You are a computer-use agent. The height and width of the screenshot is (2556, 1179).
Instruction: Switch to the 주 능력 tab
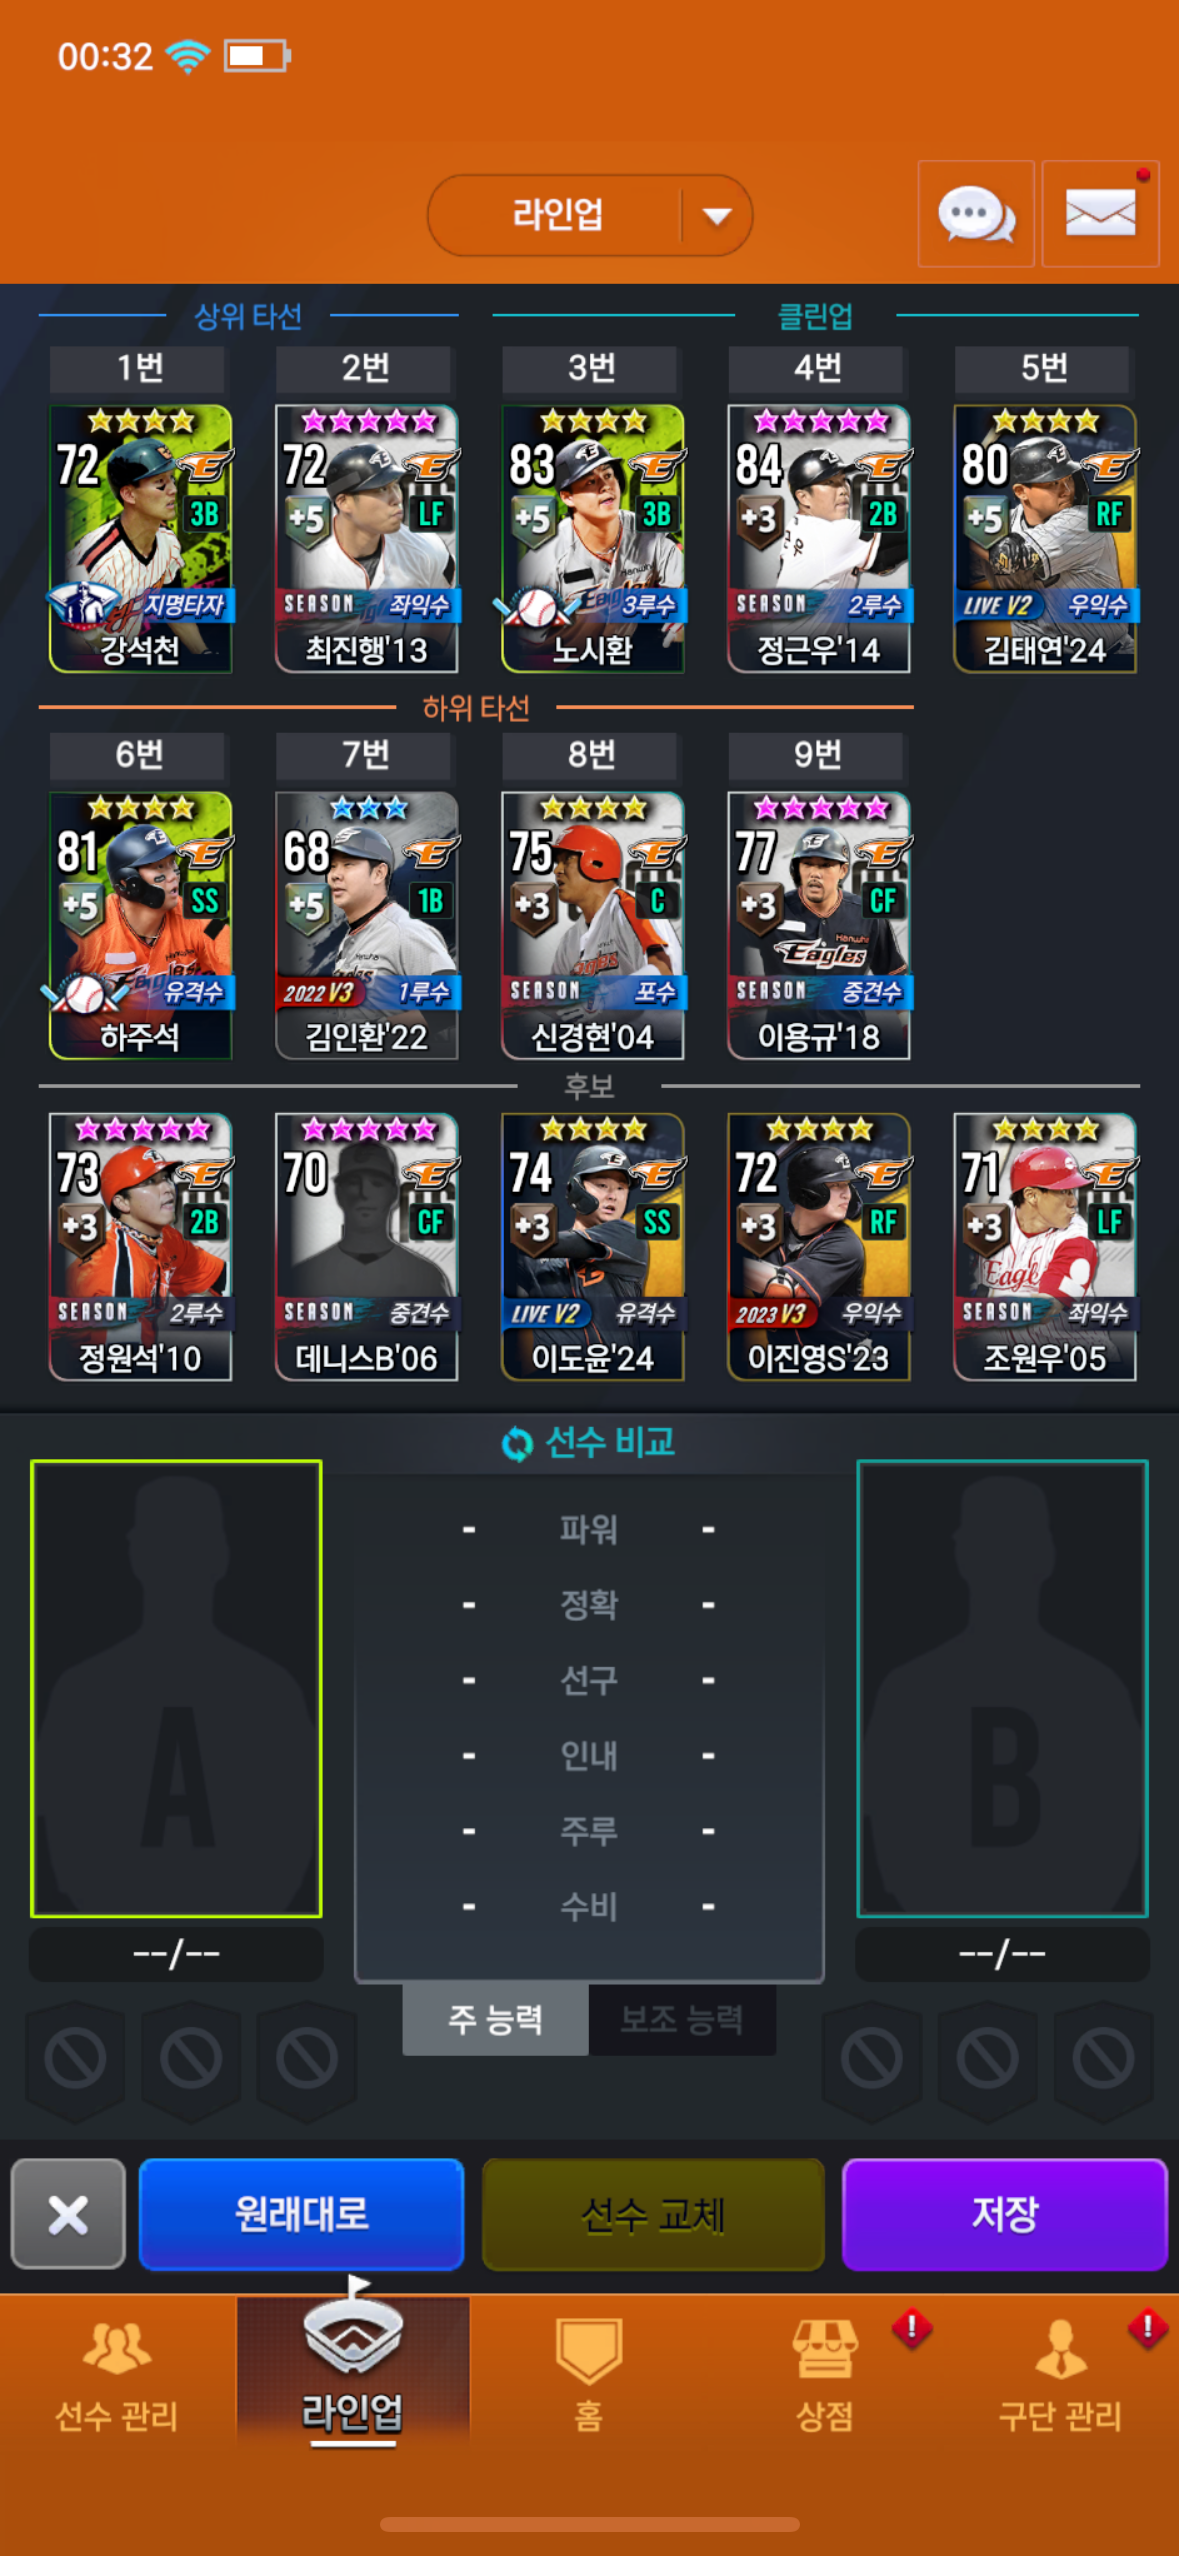pyautogui.click(x=495, y=2020)
